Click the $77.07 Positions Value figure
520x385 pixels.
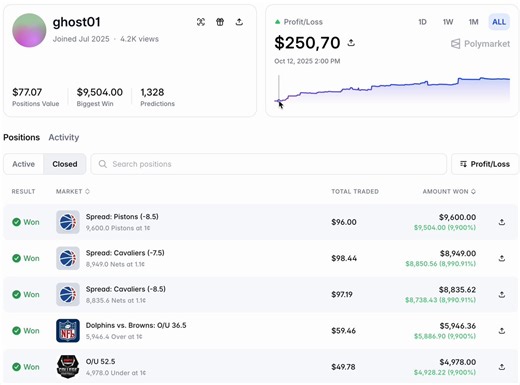[27, 92]
